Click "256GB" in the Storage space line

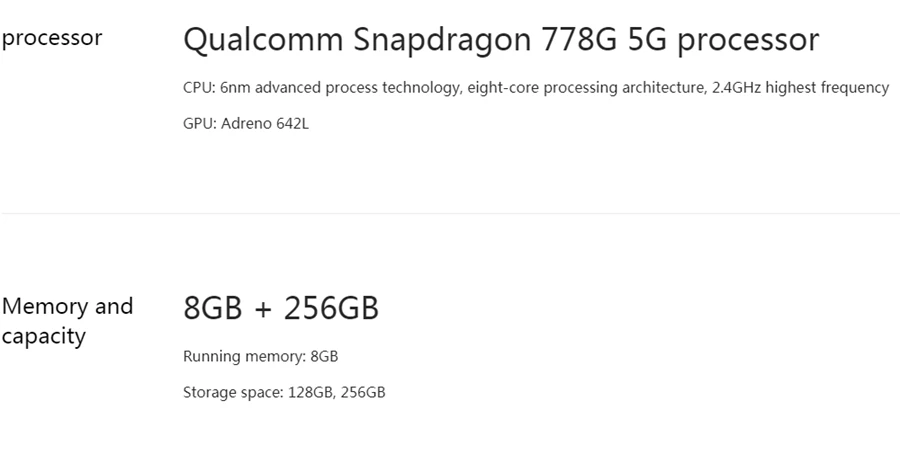click(362, 392)
